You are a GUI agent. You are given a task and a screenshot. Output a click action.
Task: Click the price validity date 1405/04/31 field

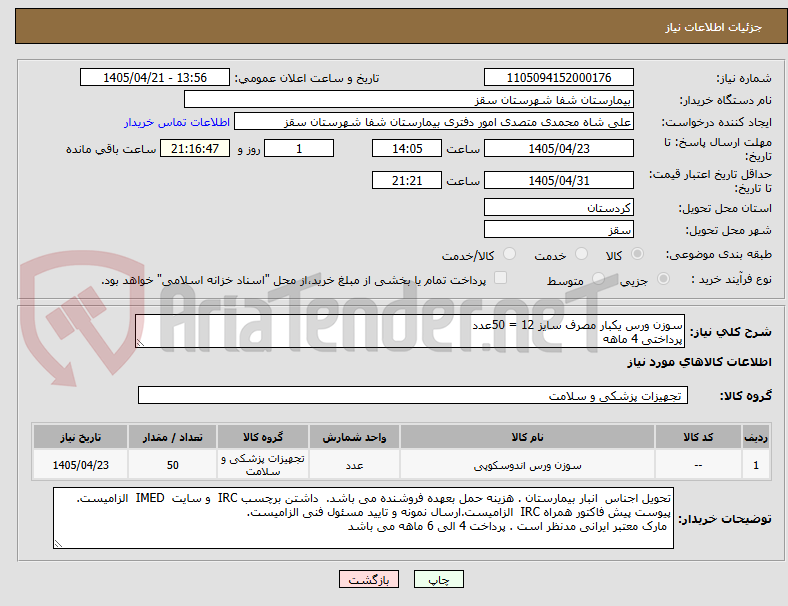559,180
